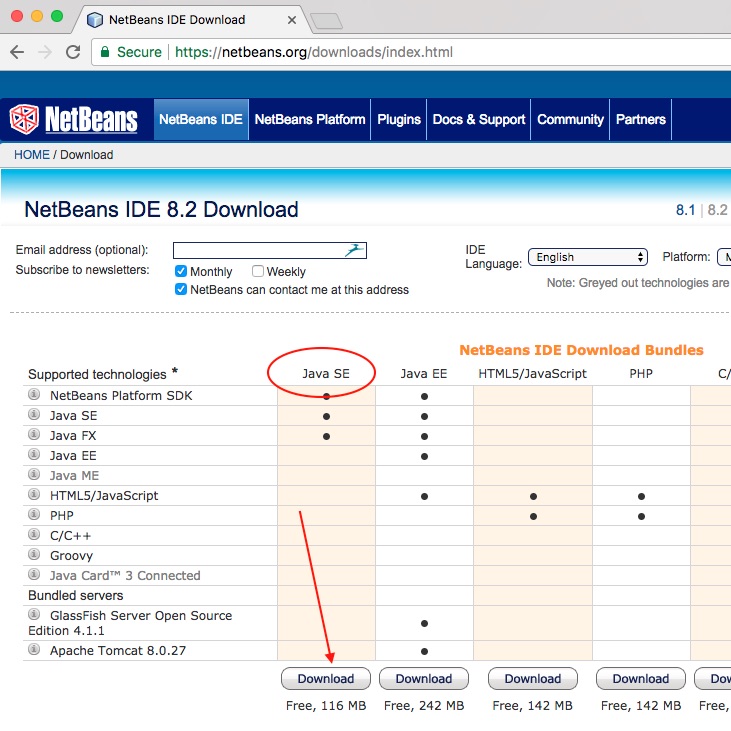Open info icon next to Java SE row
Viewport: 731px width, 731px height.
pos(34,414)
